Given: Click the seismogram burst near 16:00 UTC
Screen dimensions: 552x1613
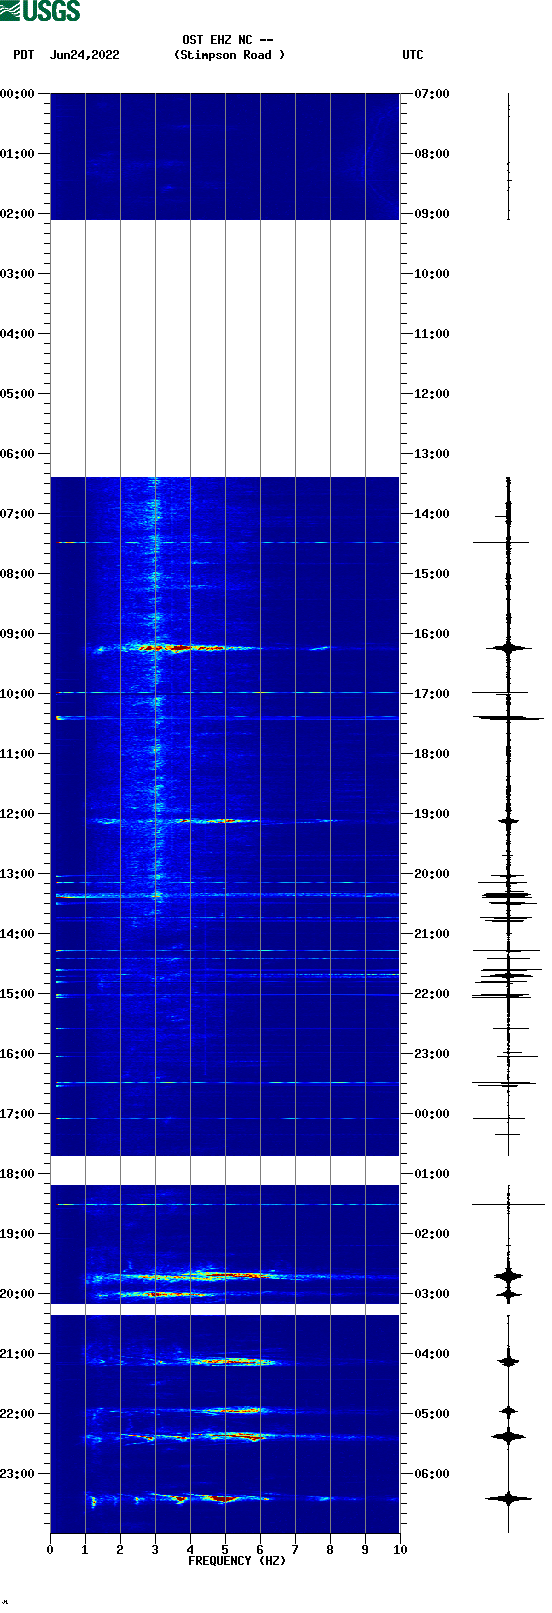Looking at the screenshot, I should tap(508, 648).
